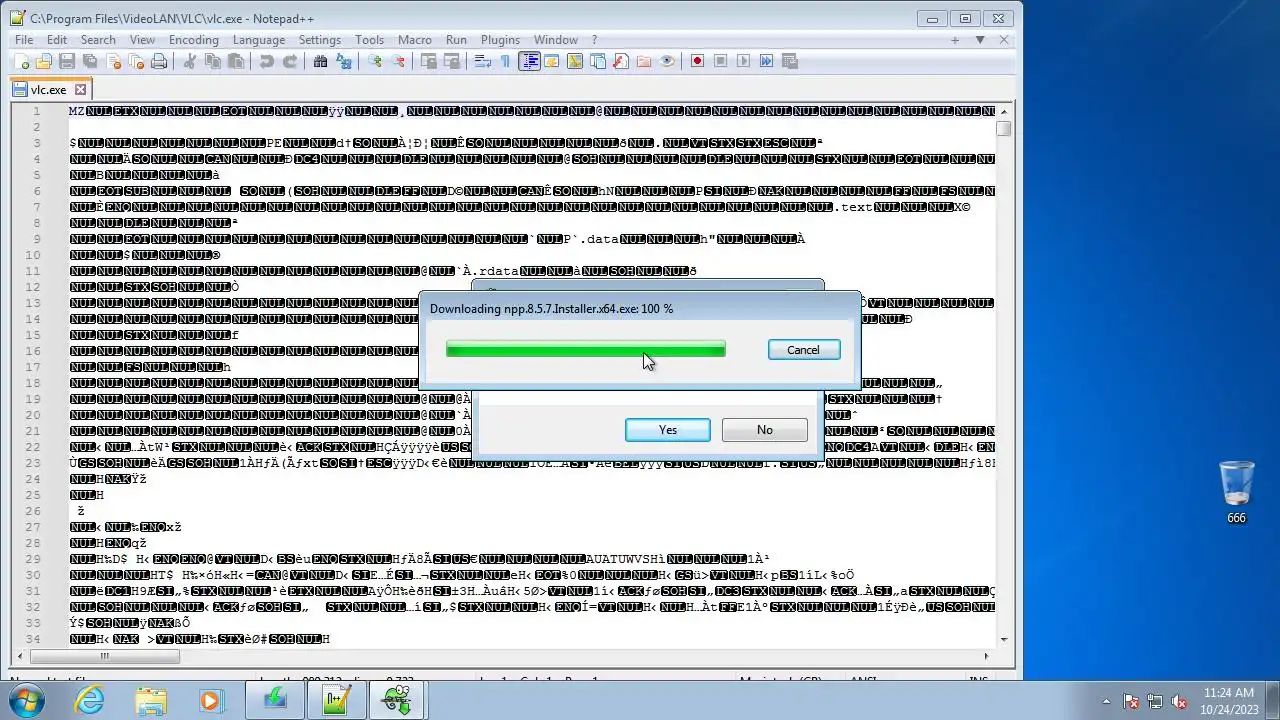Click the green download progress bar

[x=586, y=349]
